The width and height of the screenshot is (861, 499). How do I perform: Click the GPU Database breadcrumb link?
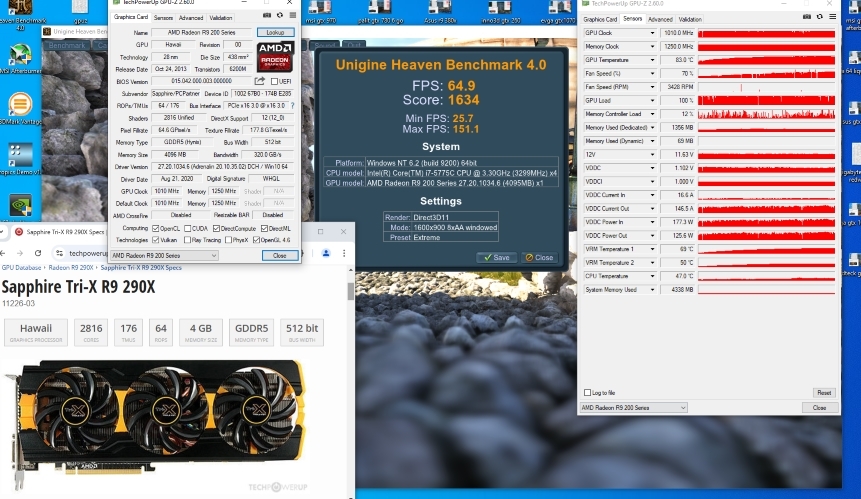21,267
